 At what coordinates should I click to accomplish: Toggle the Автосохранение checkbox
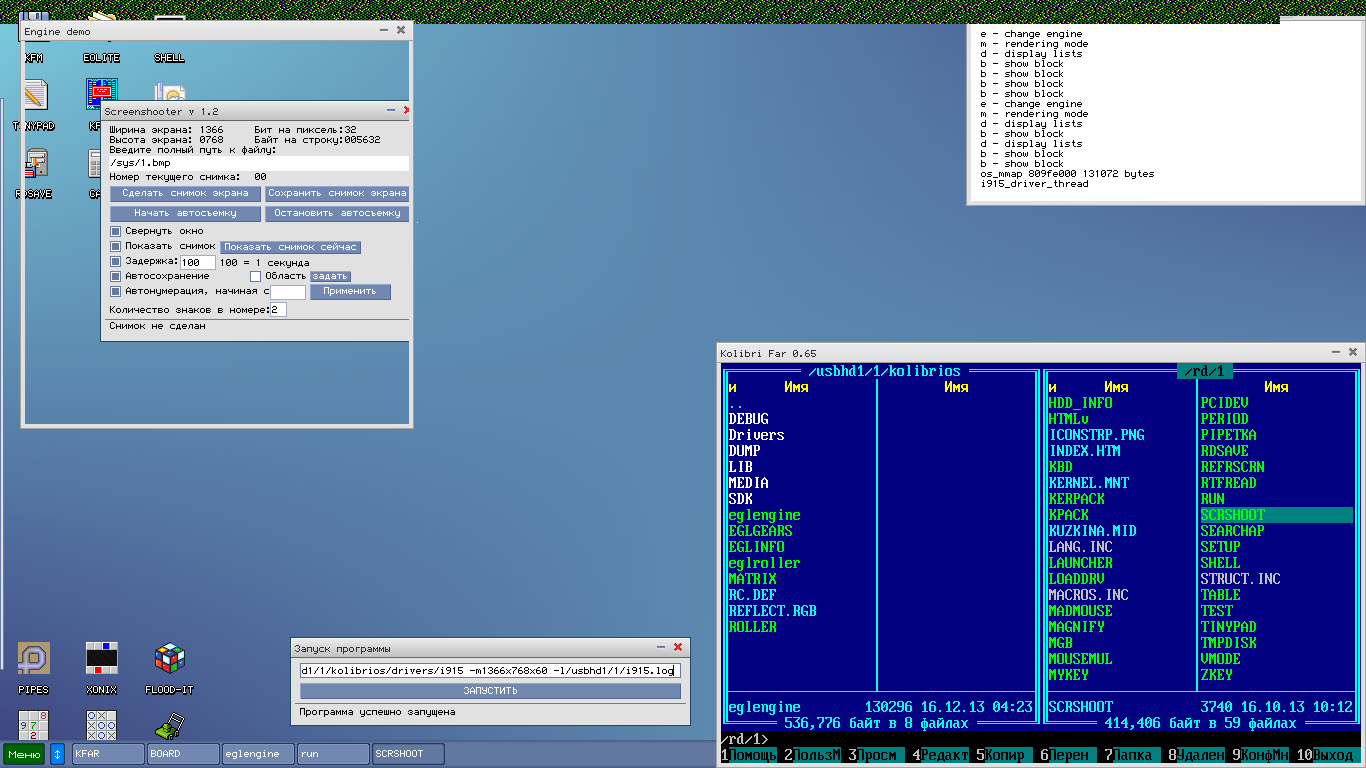pyautogui.click(x=115, y=276)
